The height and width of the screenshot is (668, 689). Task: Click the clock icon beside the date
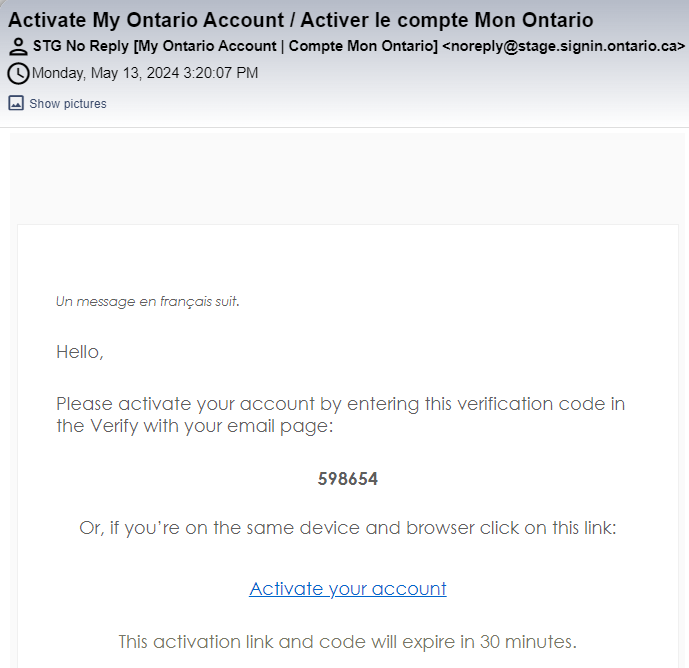18,73
